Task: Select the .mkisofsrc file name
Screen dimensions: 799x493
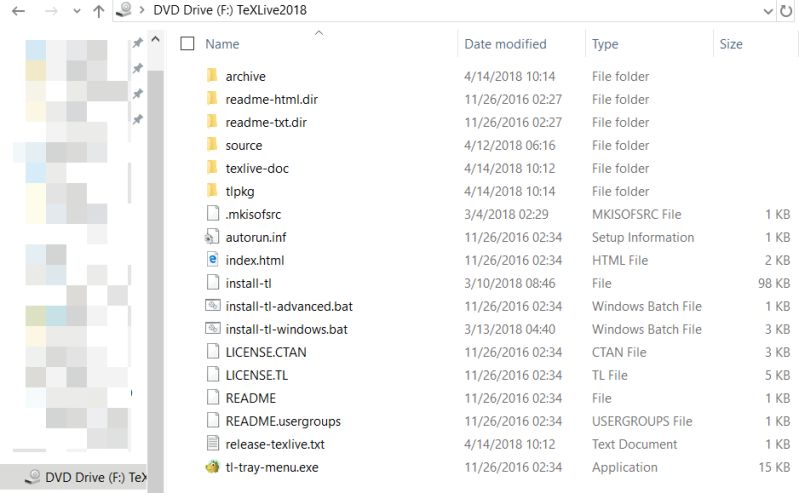Action: pos(253,214)
